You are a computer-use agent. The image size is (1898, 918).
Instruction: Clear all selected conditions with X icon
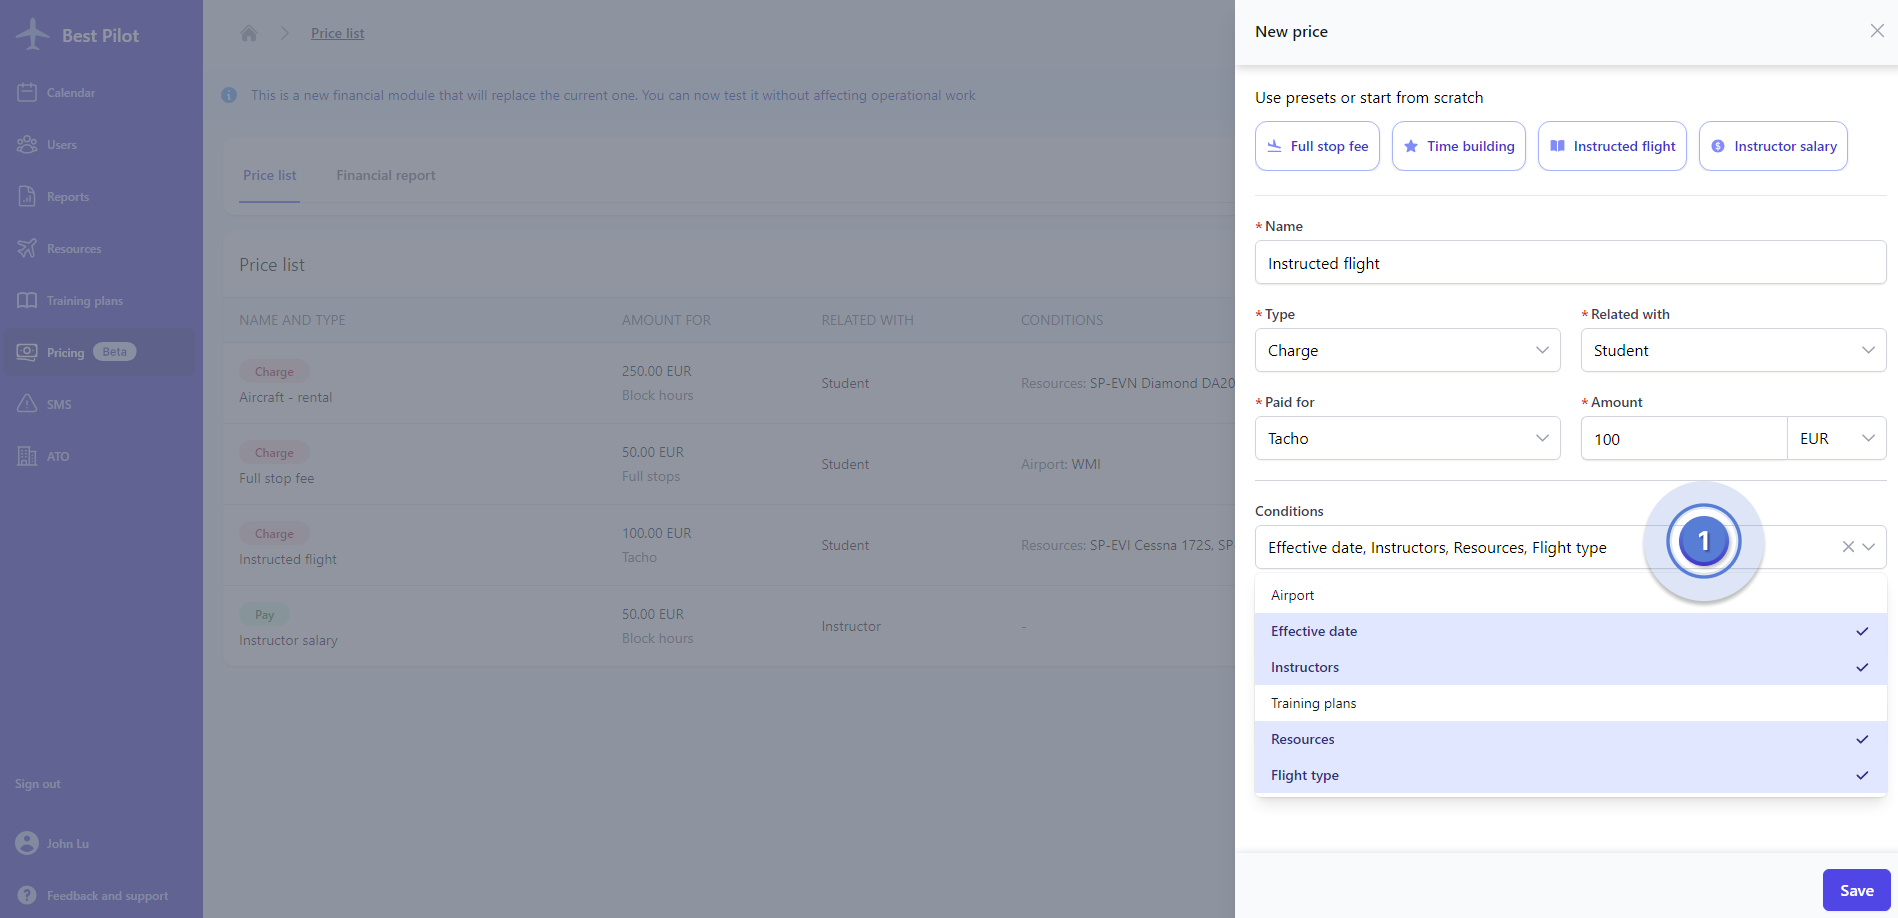coord(1848,547)
